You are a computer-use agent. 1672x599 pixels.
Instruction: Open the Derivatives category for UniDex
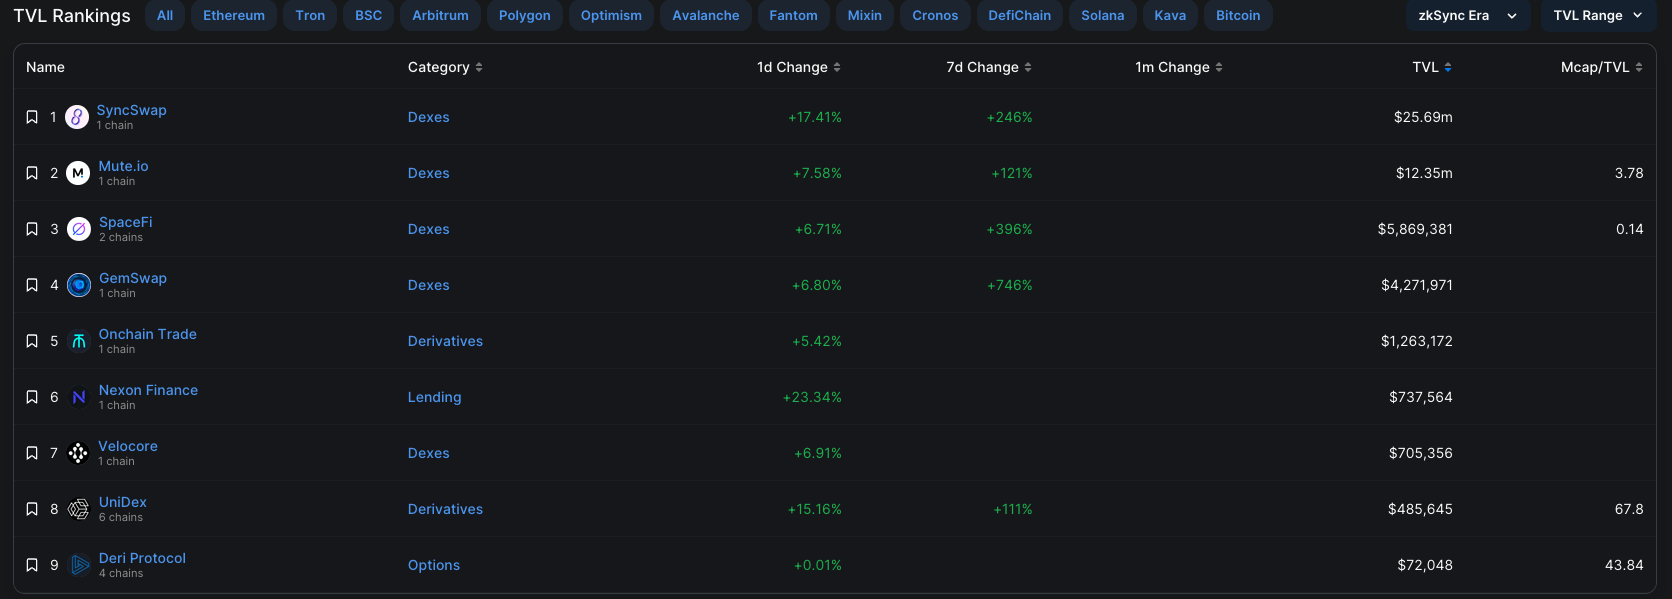point(445,509)
